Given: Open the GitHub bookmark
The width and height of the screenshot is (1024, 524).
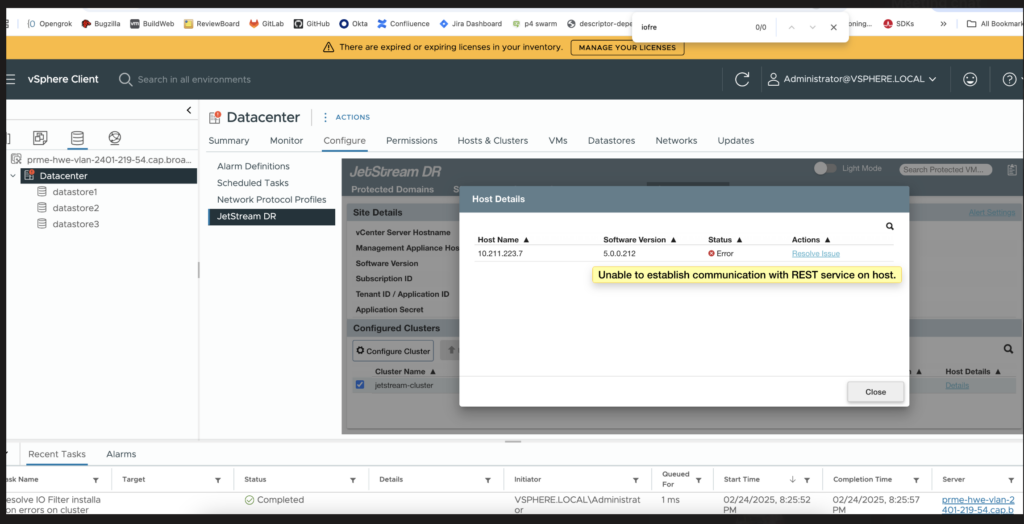Looking at the screenshot, I should (311, 24).
